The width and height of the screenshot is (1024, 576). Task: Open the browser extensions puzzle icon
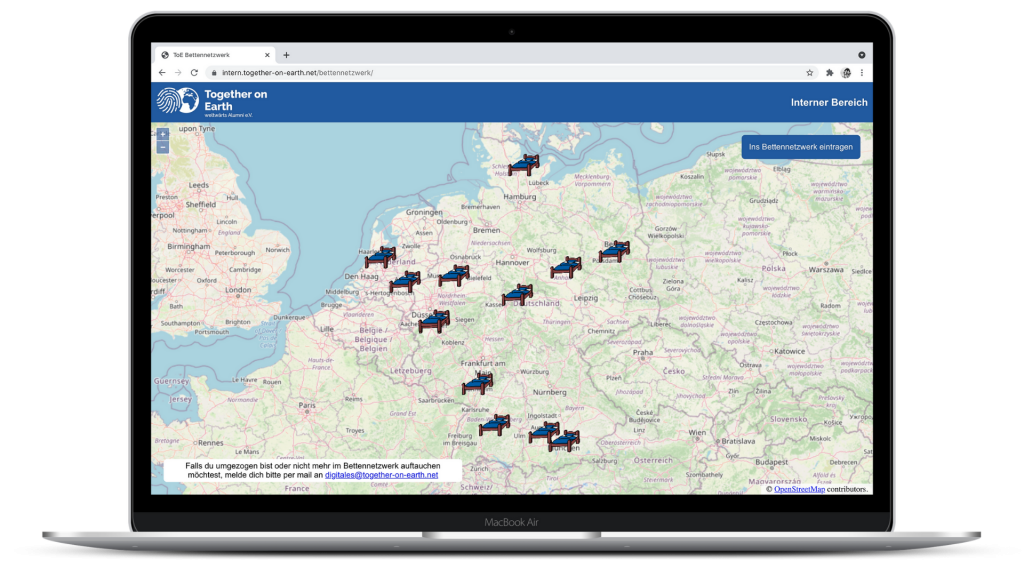(829, 73)
